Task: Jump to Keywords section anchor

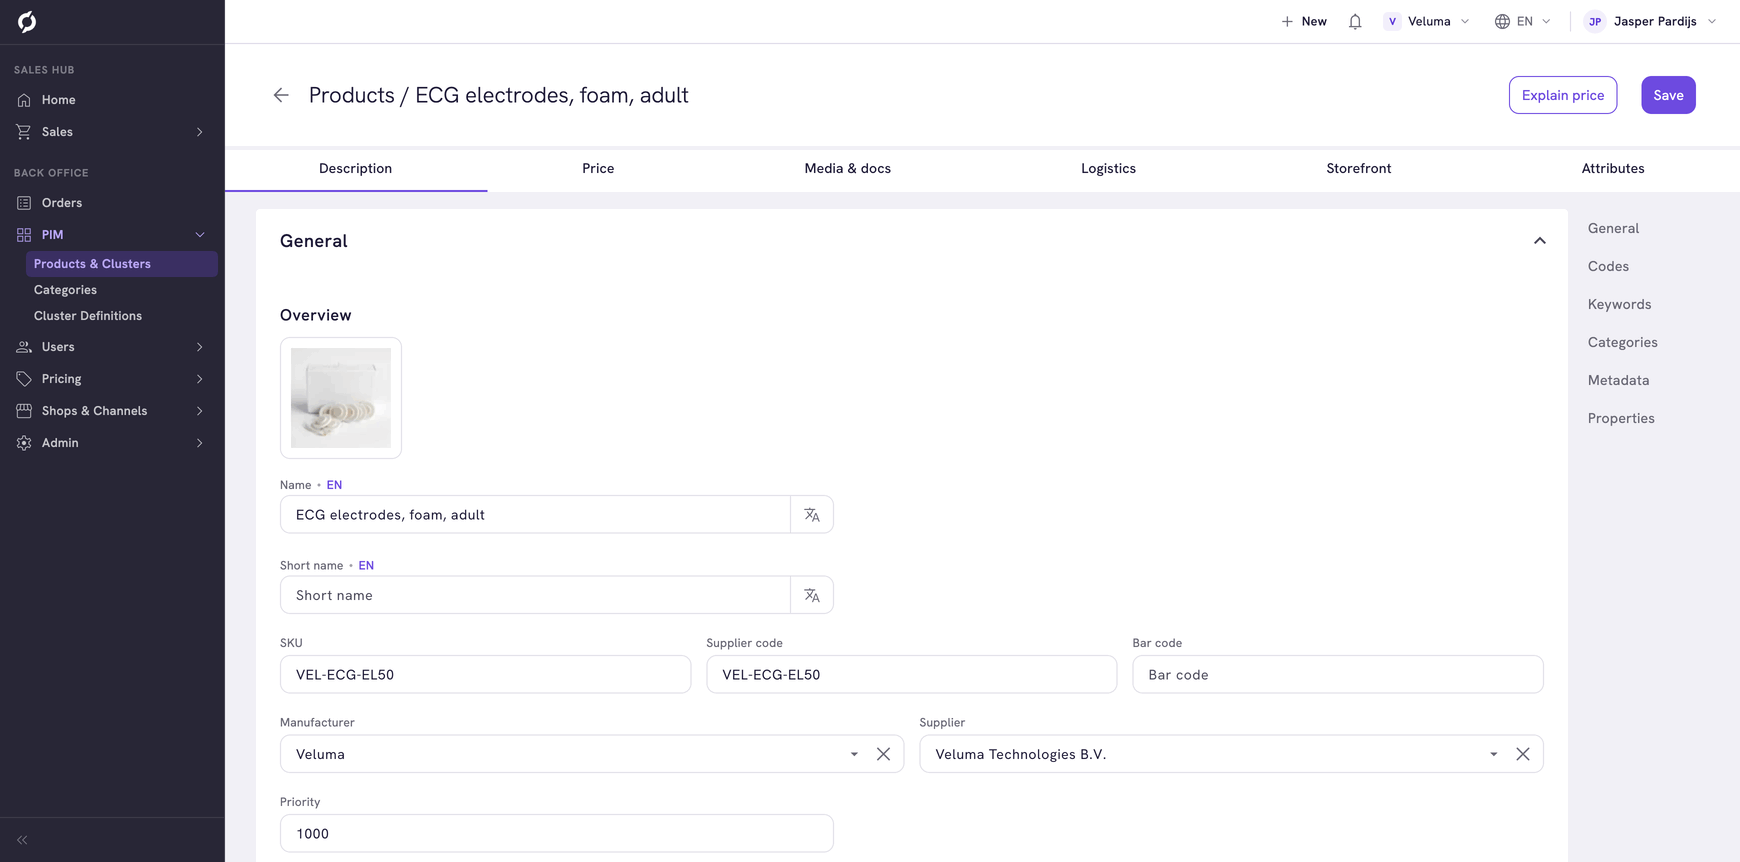Action: tap(1619, 304)
